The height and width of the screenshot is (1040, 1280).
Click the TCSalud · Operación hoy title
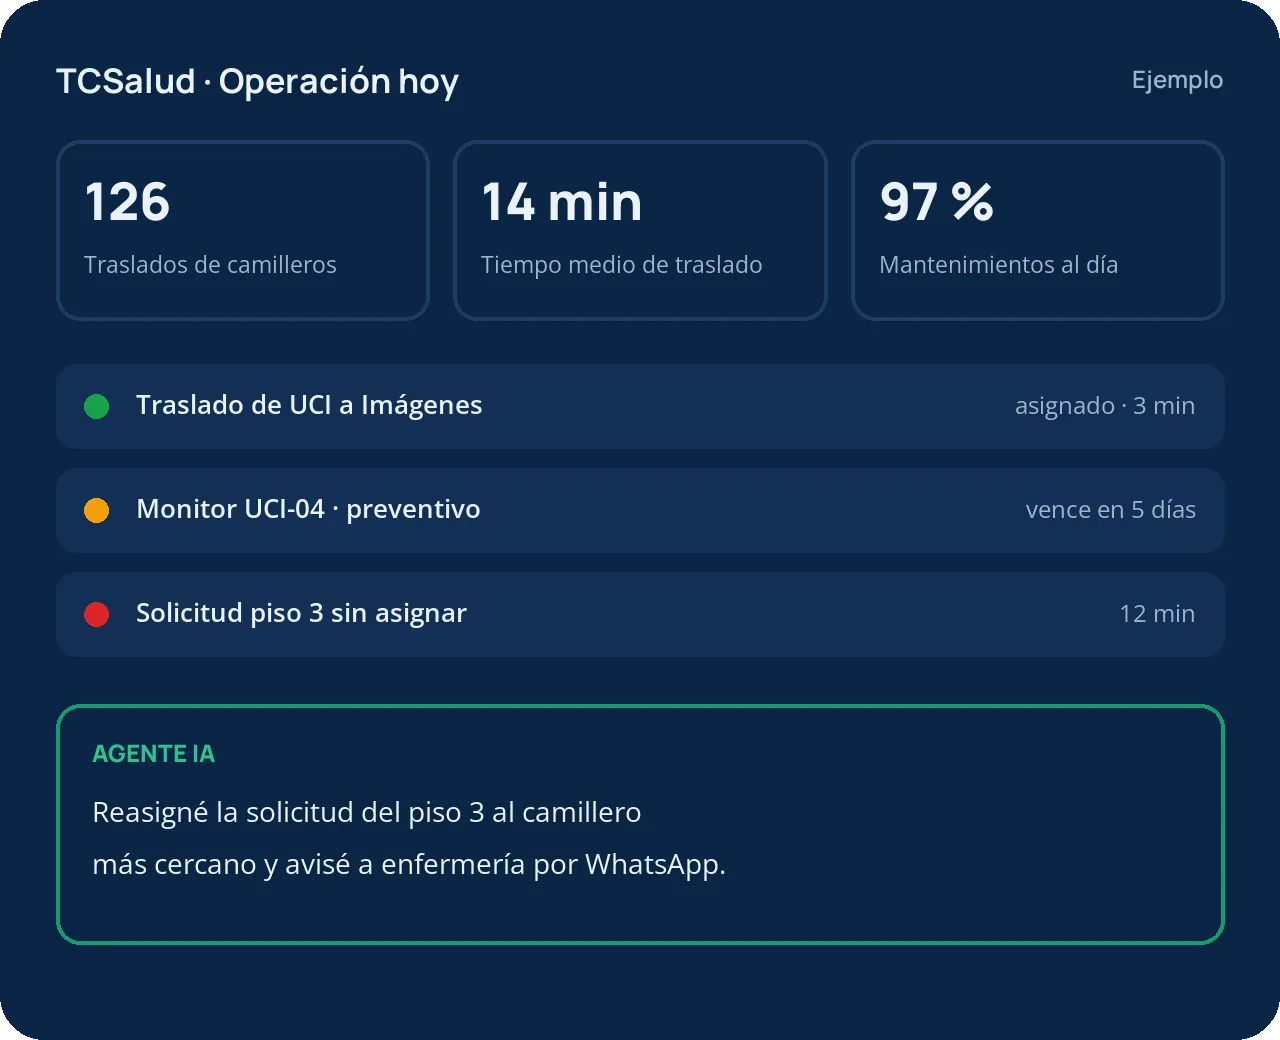click(257, 82)
